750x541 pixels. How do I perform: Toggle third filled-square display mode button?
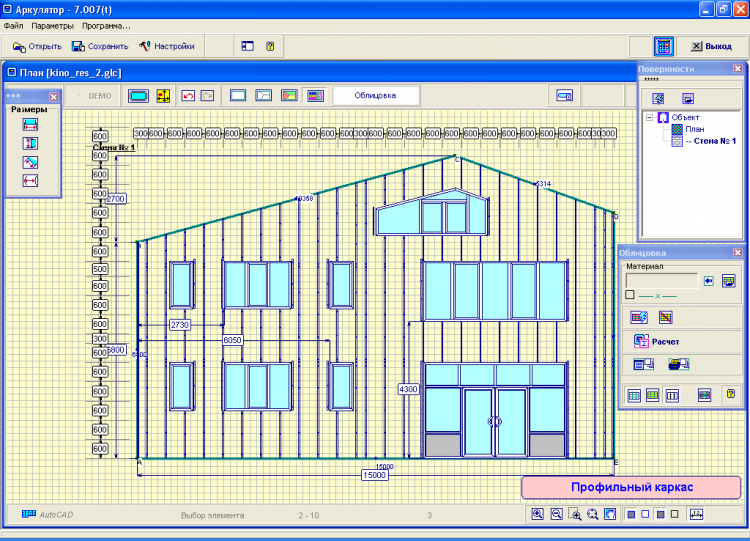point(661,514)
